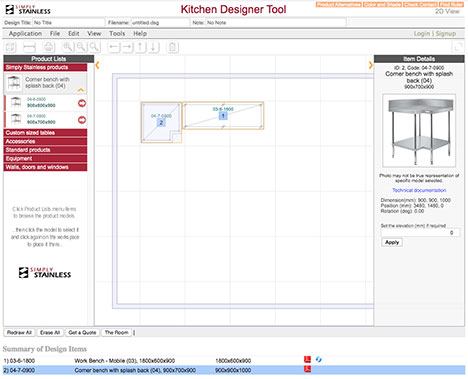Expand the Custom sized tables section
Screen dimensions: 468x379
pos(45,133)
